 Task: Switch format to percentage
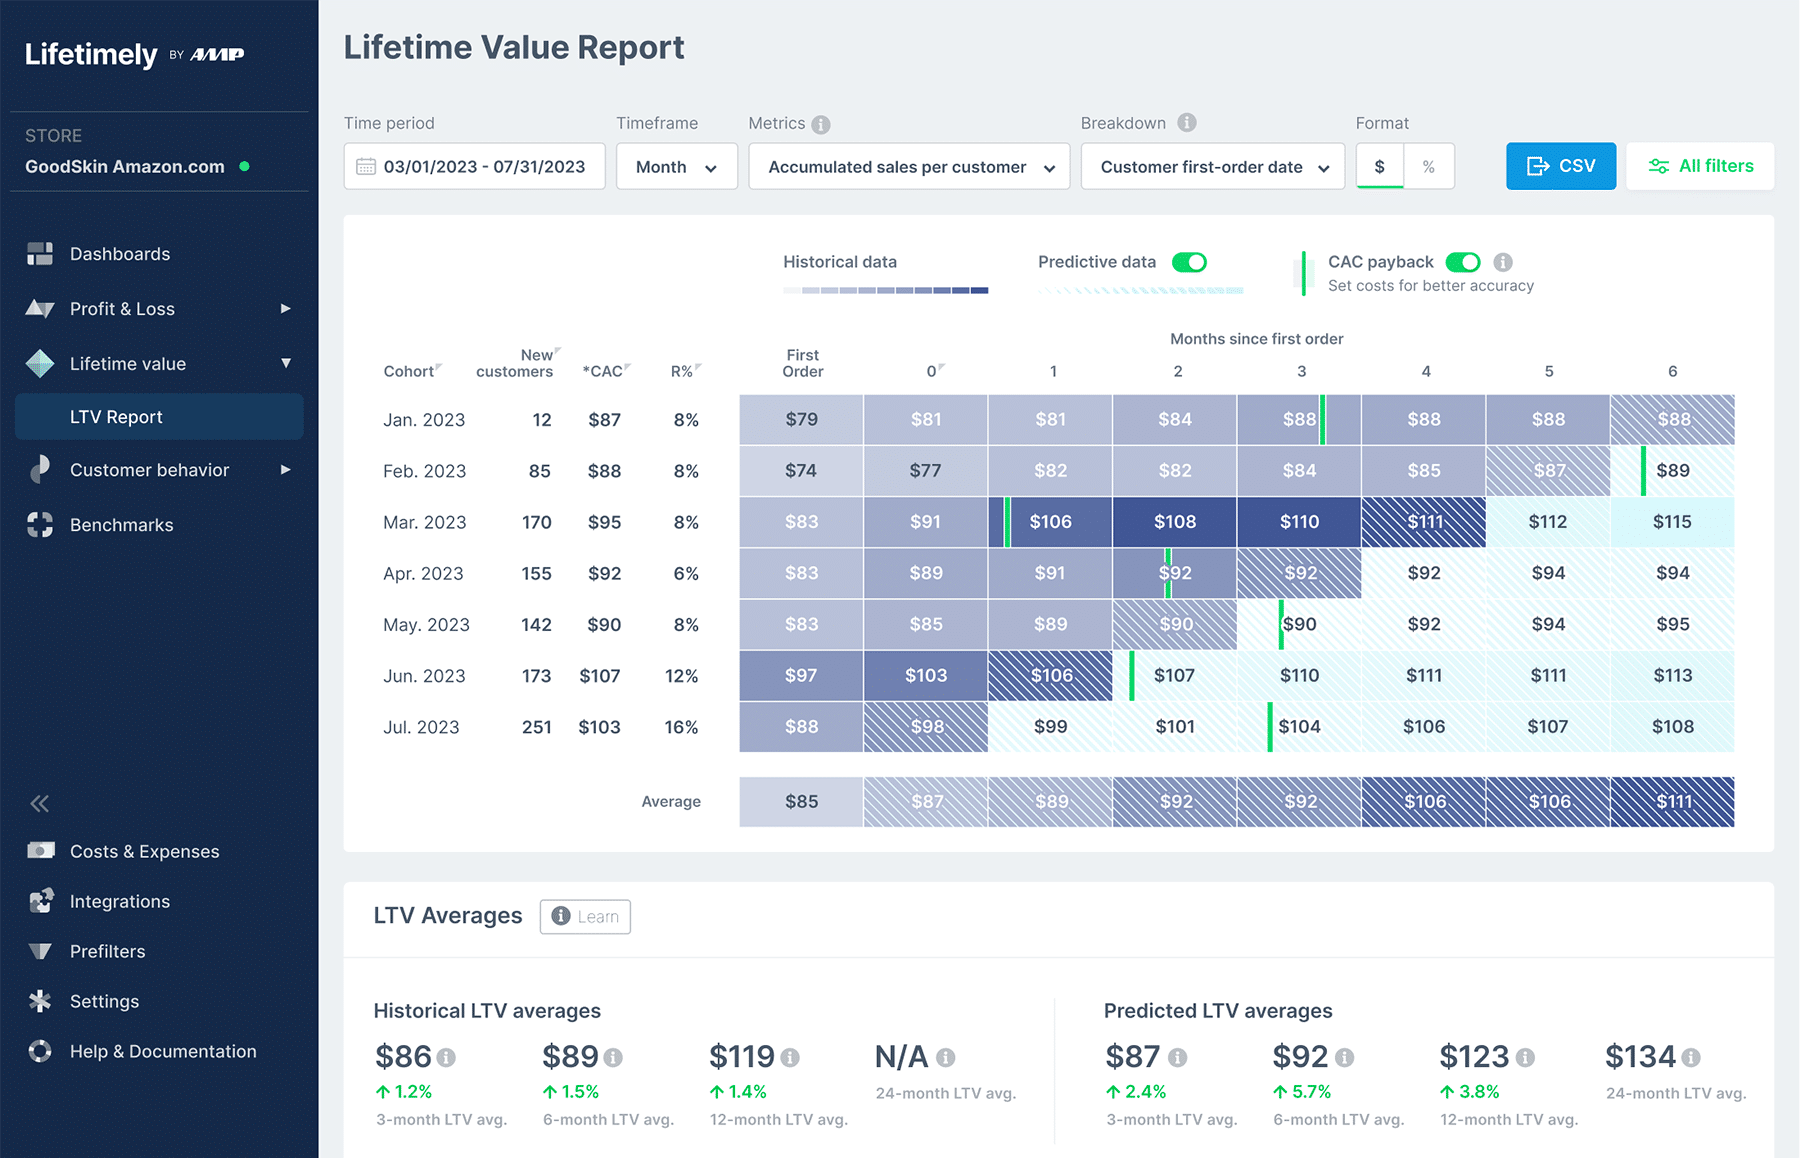coord(1430,166)
